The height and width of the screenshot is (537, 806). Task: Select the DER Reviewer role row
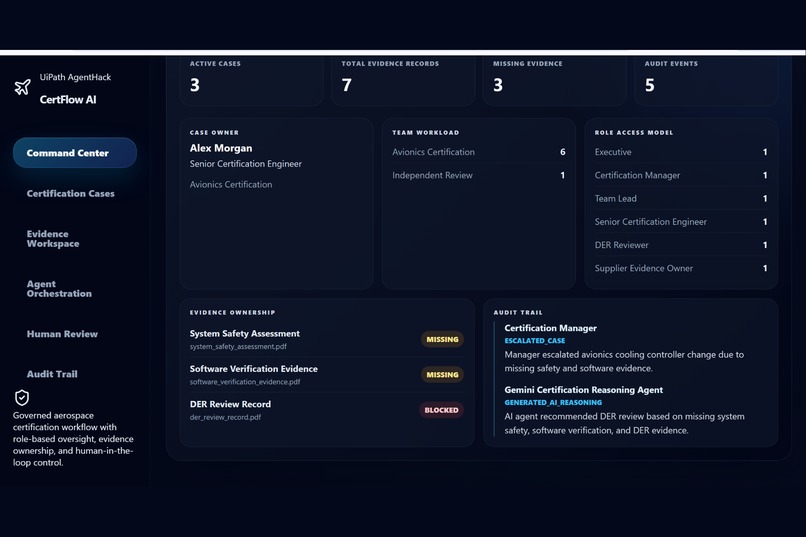pyautogui.click(x=681, y=245)
